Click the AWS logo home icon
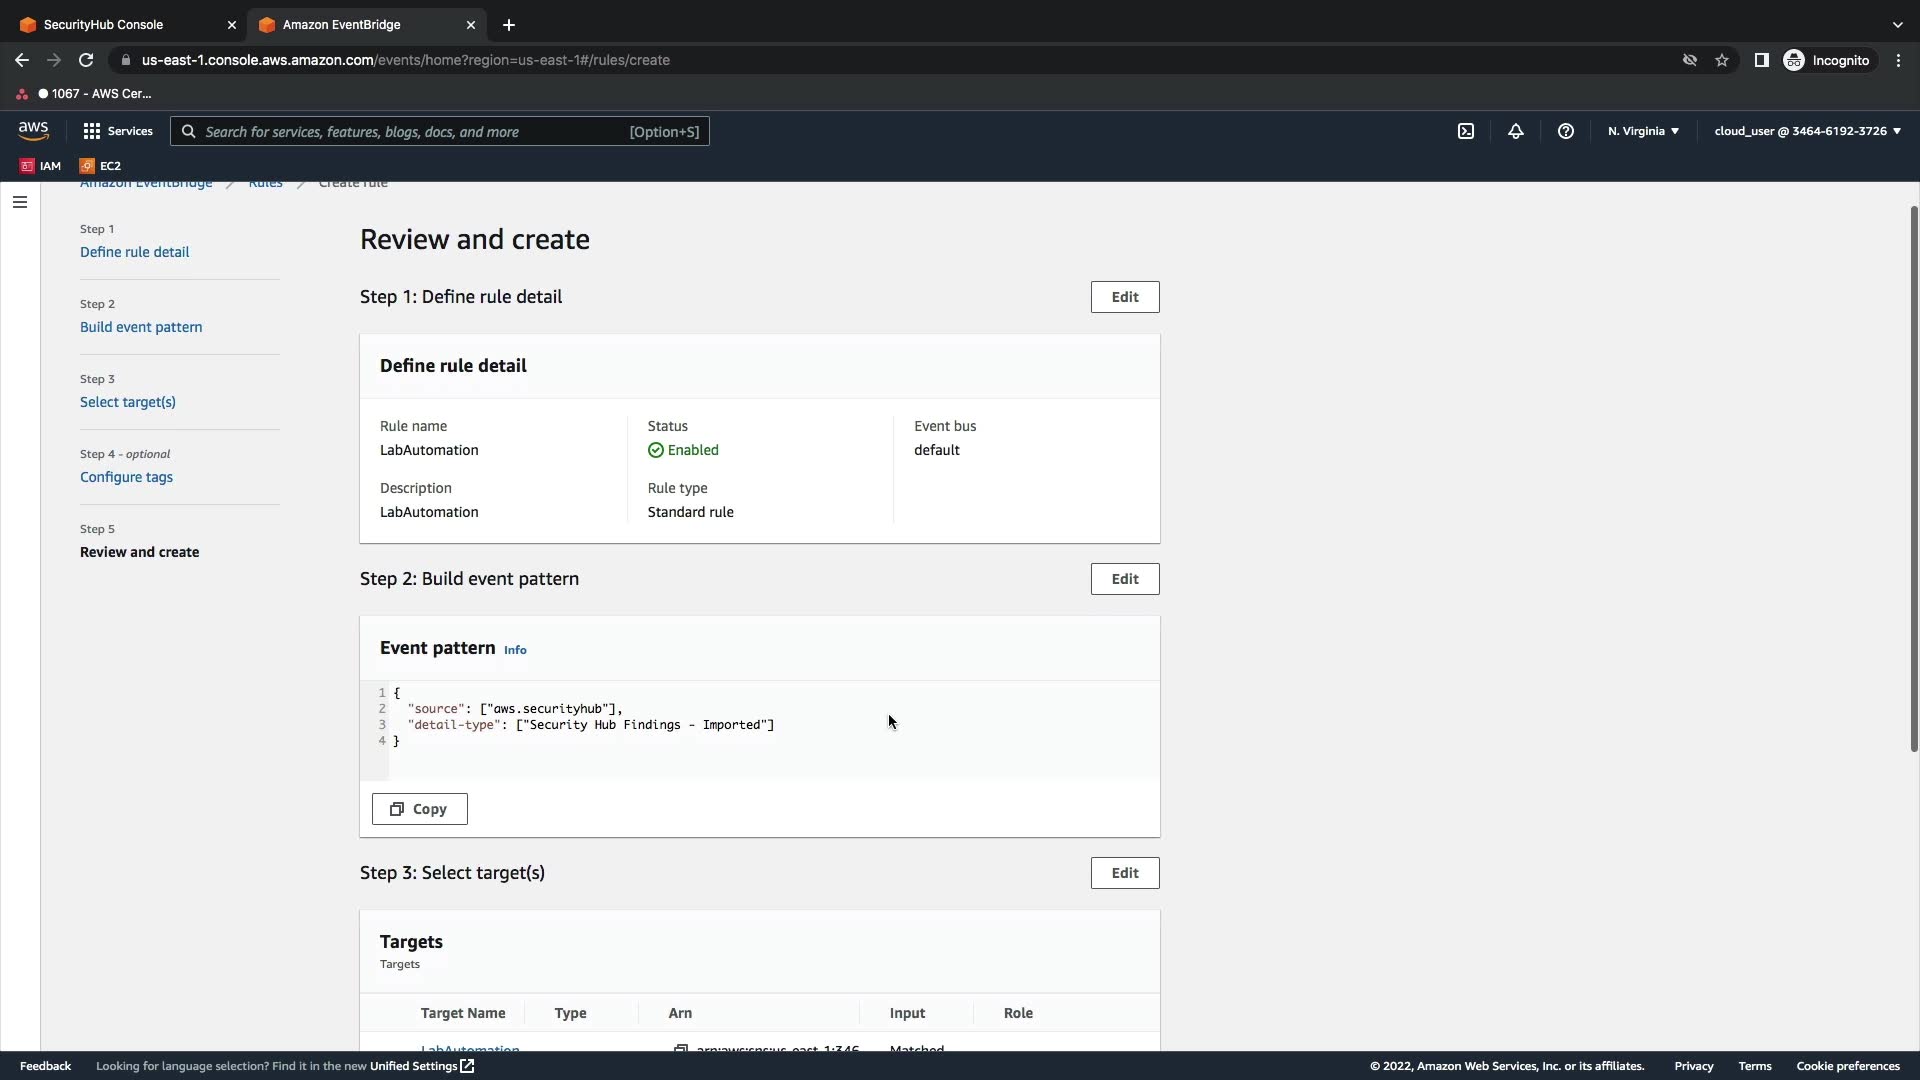1920x1080 pixels. [x=33, y=131]
